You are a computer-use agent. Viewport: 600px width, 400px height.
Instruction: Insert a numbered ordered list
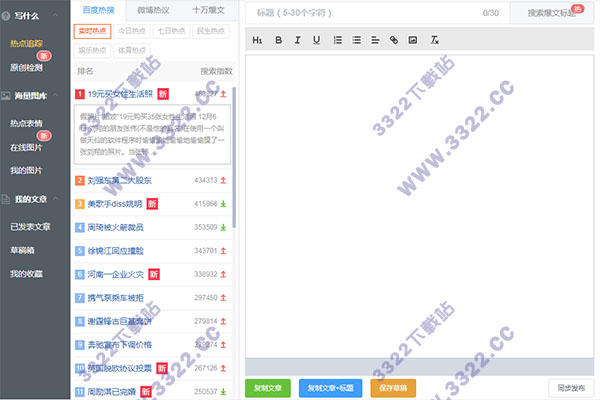point(338,40)
